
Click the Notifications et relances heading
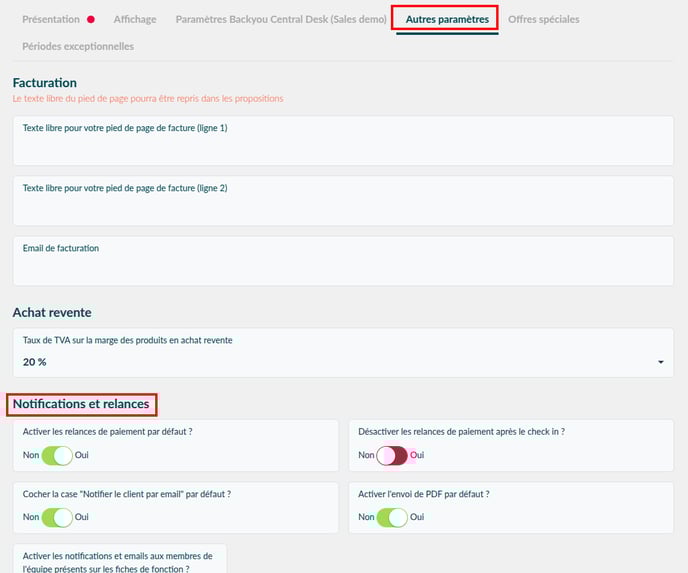pos(81,404)
